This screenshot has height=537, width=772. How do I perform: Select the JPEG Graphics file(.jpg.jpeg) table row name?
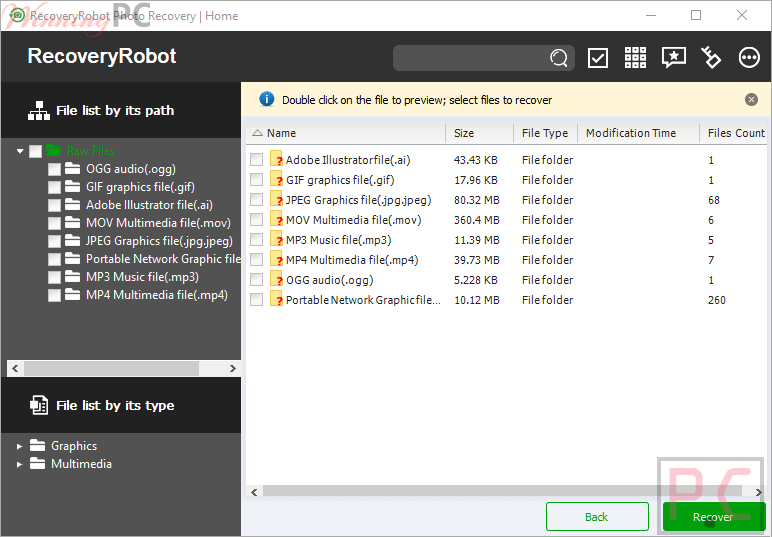pos(358,200)
